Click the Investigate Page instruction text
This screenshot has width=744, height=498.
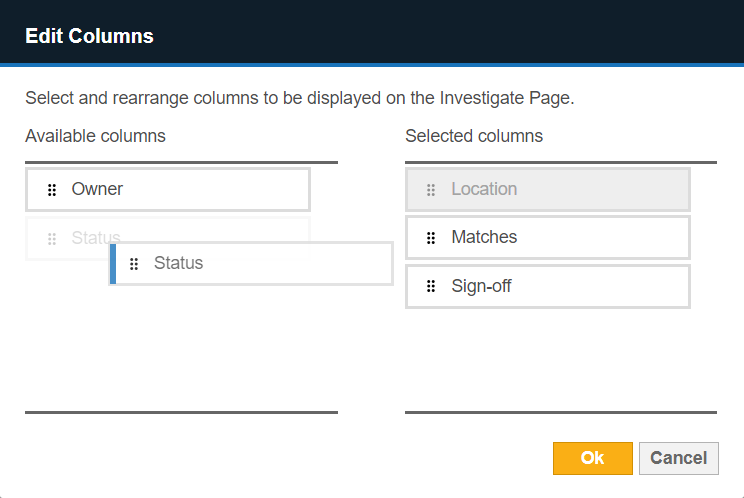[x=300, y=98]
